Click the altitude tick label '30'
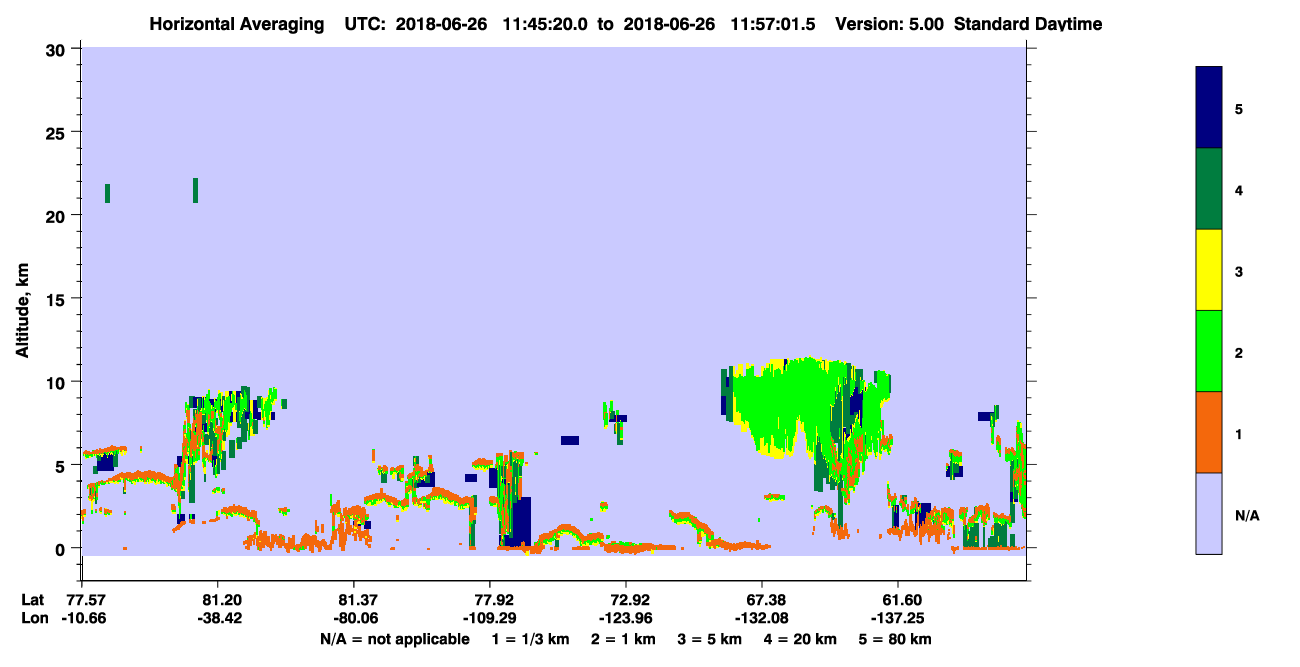The image size is (1300, 667). click(x=58, y=49)
